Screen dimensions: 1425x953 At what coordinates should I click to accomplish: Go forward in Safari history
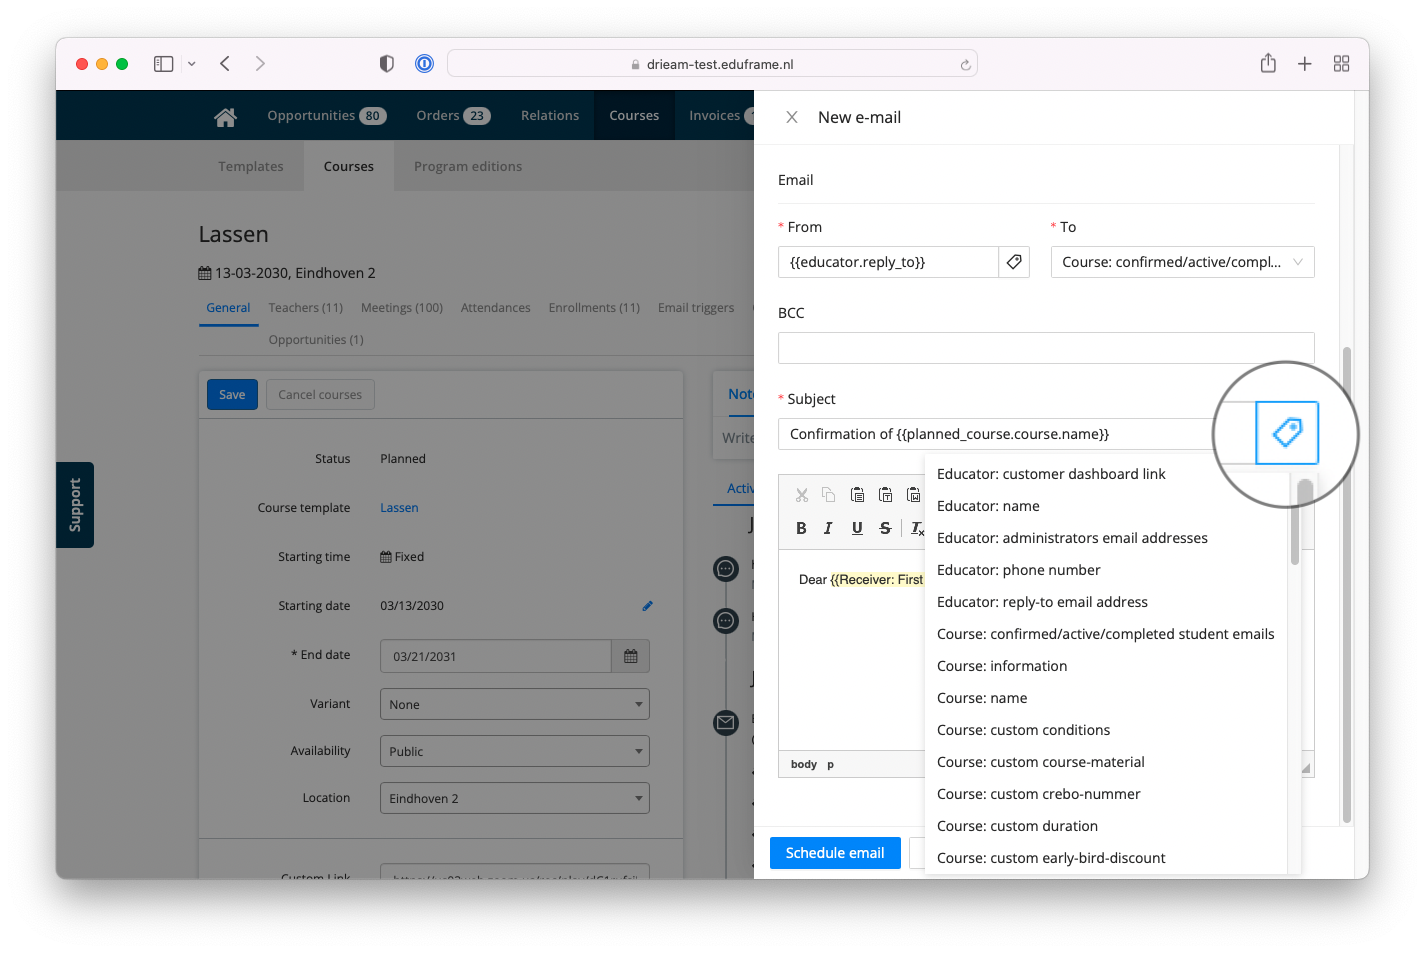click(x=260, y=64)
